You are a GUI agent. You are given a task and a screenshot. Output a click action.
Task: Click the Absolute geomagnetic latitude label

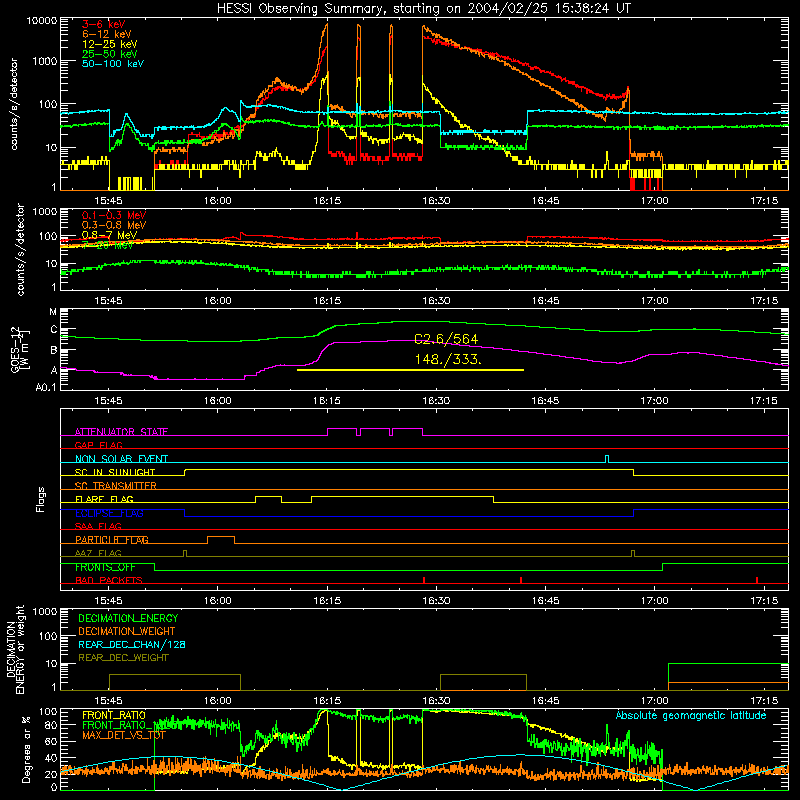(x=691, y=716)
